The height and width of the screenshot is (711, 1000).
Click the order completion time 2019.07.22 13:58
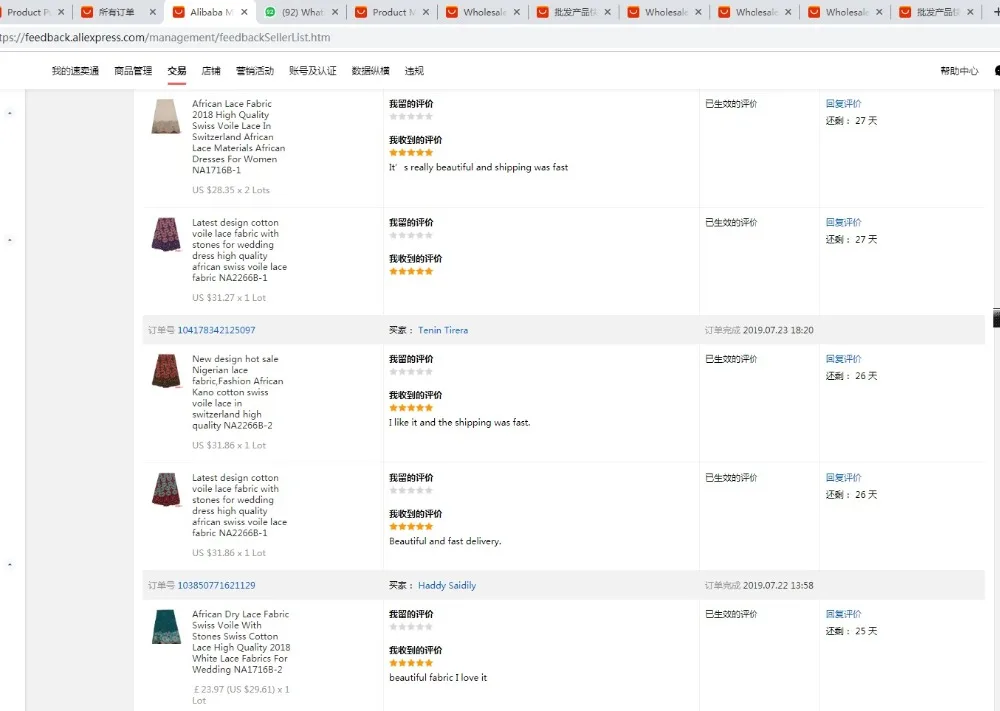point(778,585)
